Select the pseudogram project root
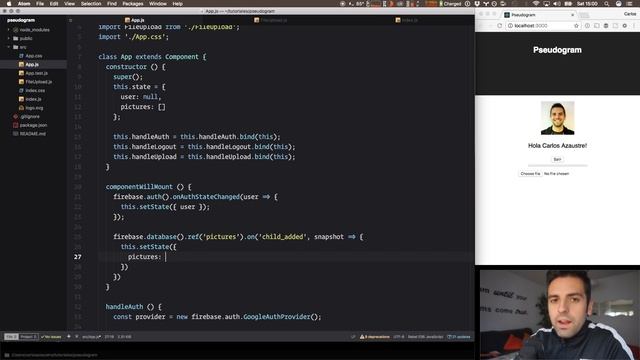Viewport: 640px width, 360px height. [21, 20]
